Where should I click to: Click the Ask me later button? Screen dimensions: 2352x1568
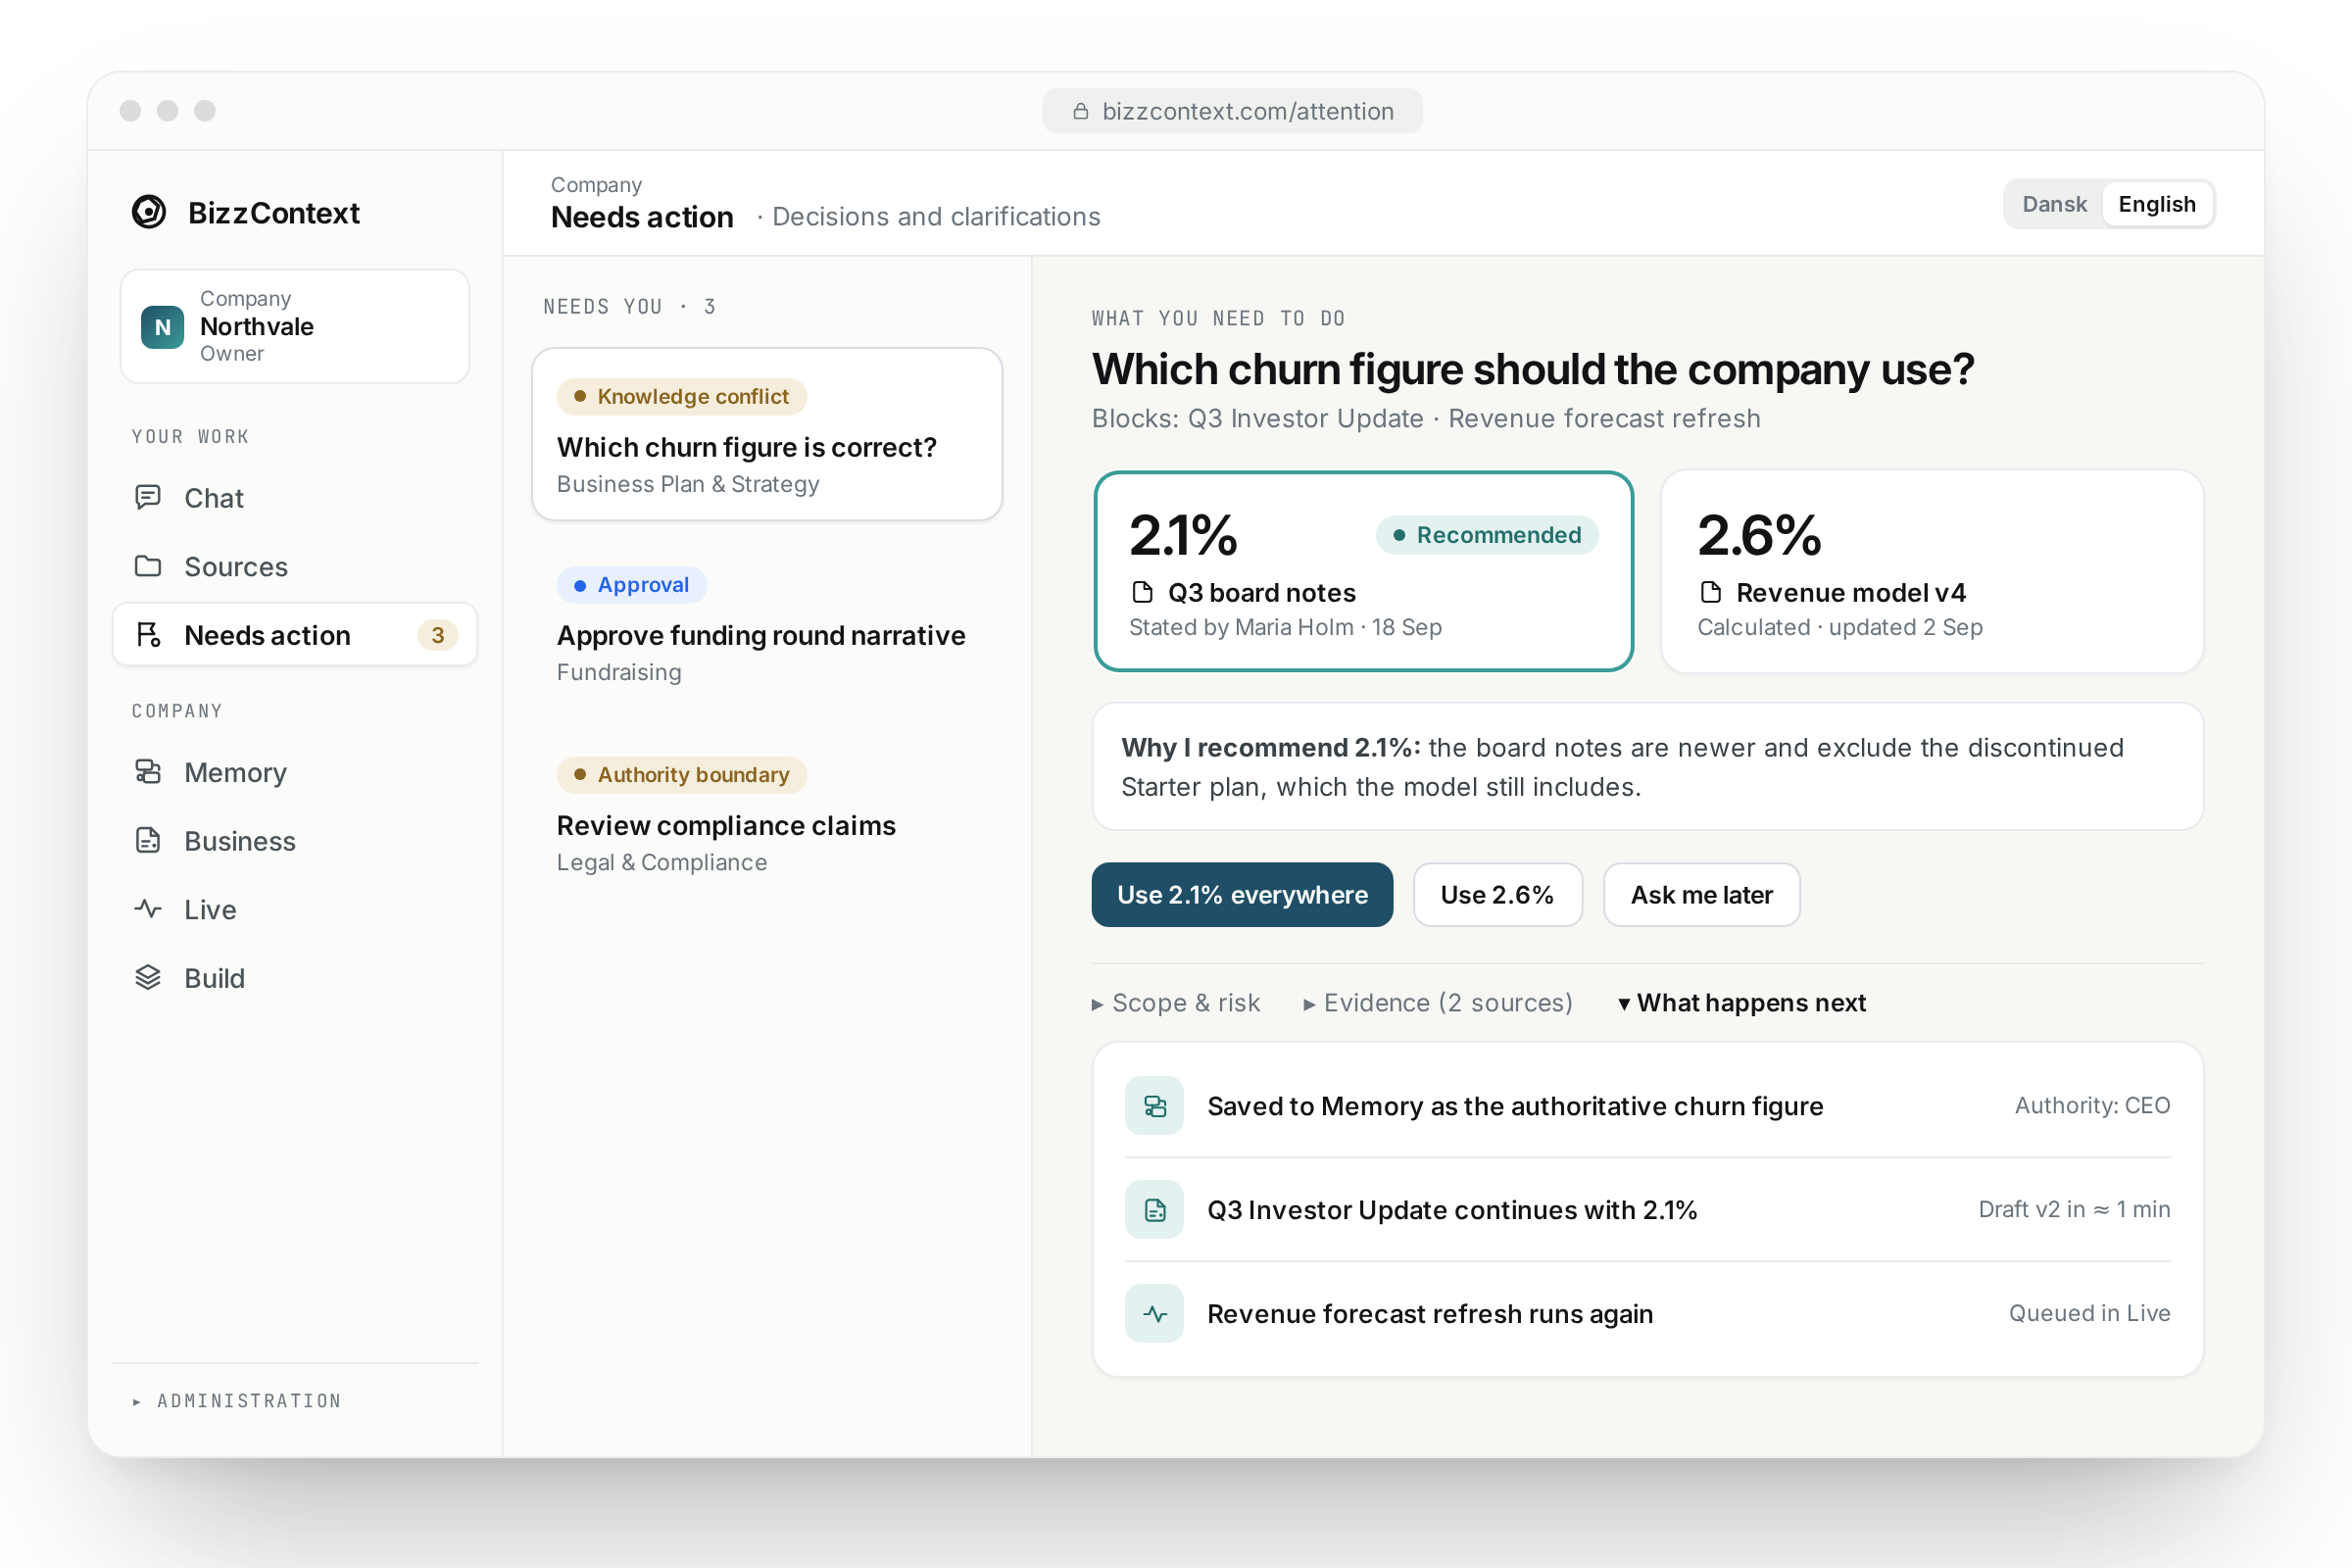coord(1701,894)
